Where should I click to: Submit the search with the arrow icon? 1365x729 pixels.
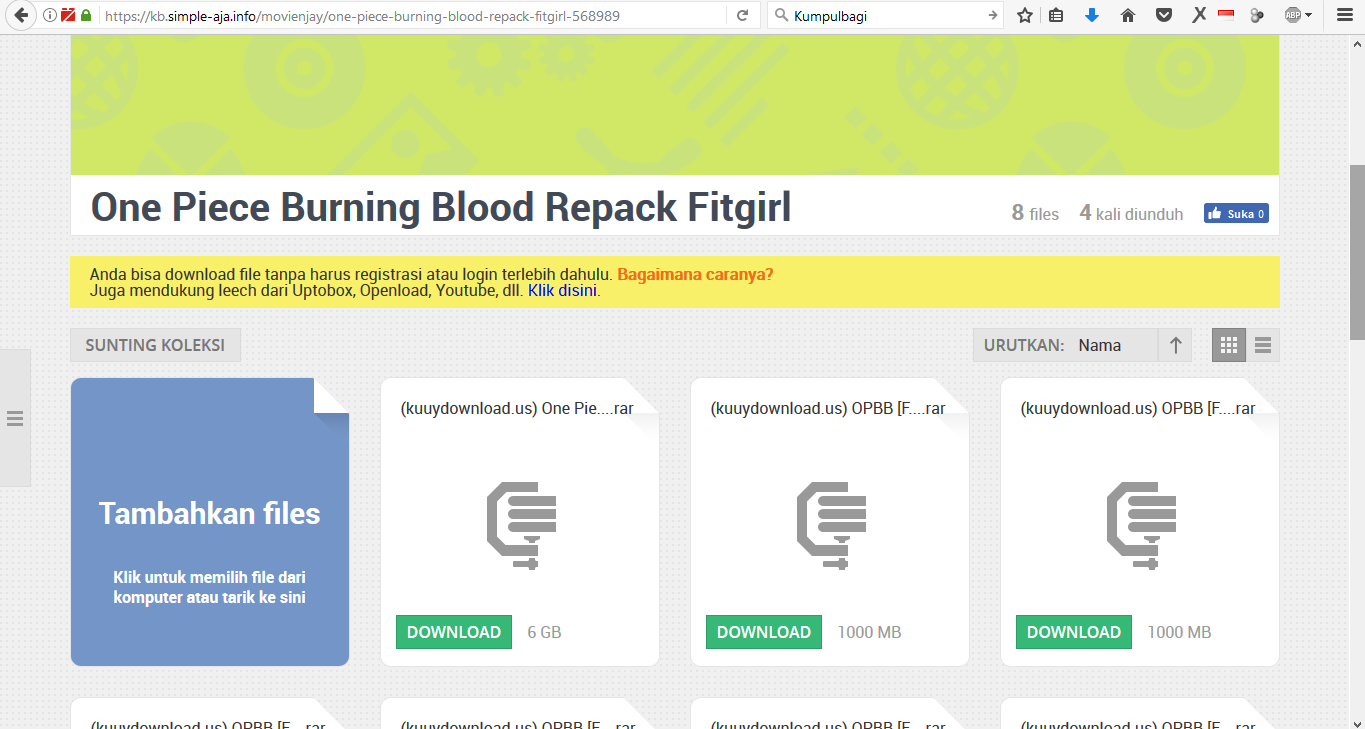pyautogui.click(x=992, y=16)
